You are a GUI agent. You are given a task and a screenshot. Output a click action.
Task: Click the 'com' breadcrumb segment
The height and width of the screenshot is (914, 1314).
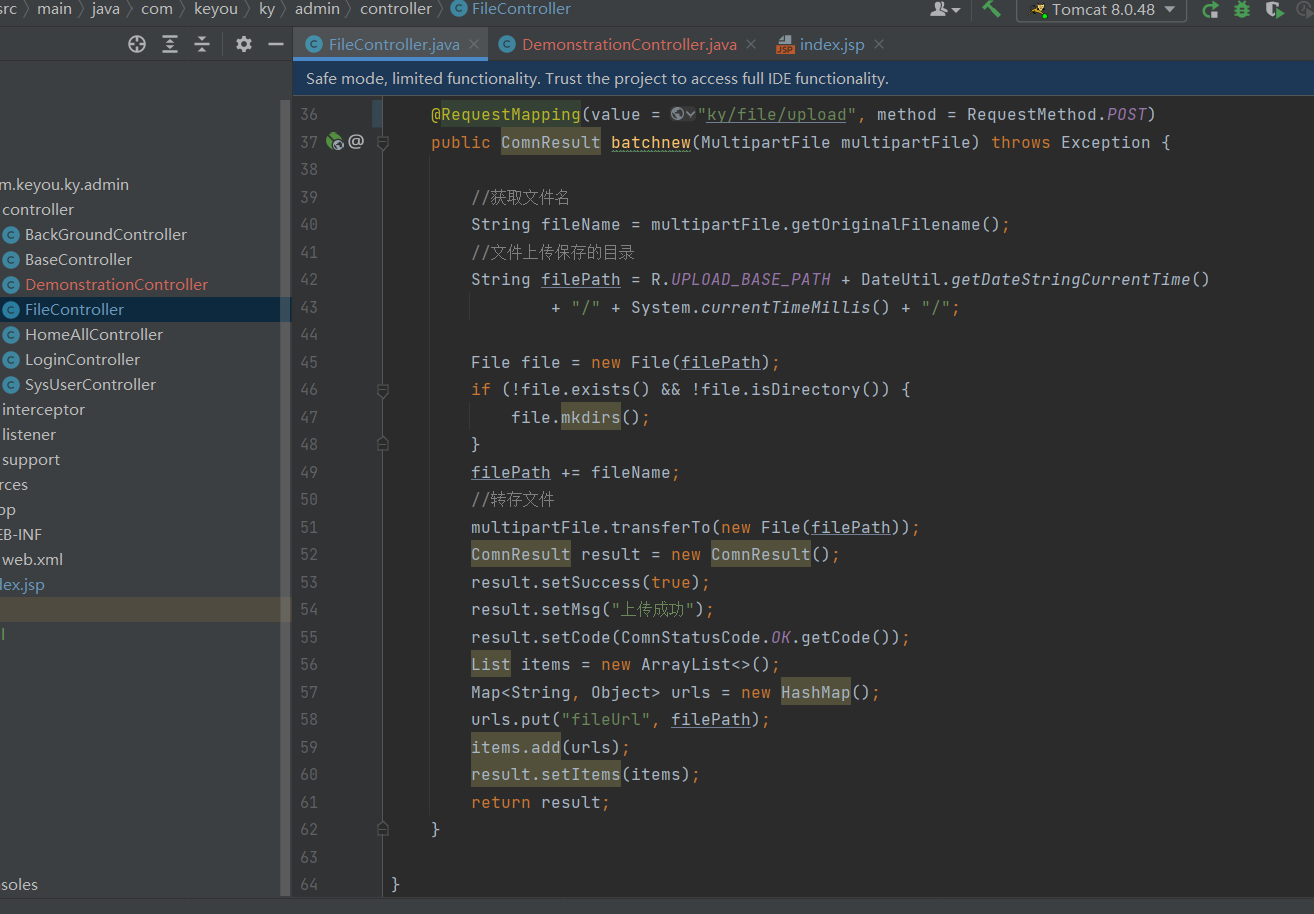(x=157, y=9)
